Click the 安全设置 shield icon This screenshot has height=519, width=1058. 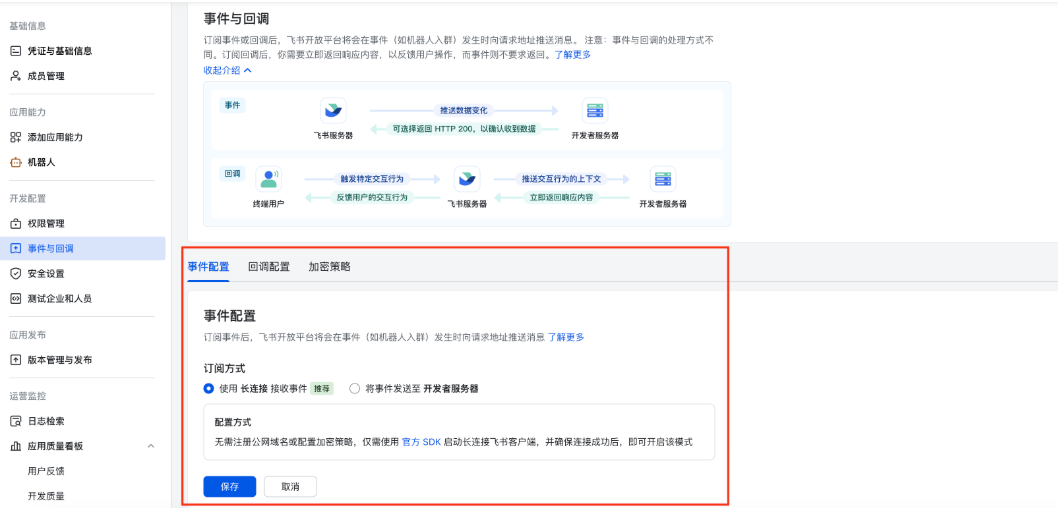[x=15, y=273]
